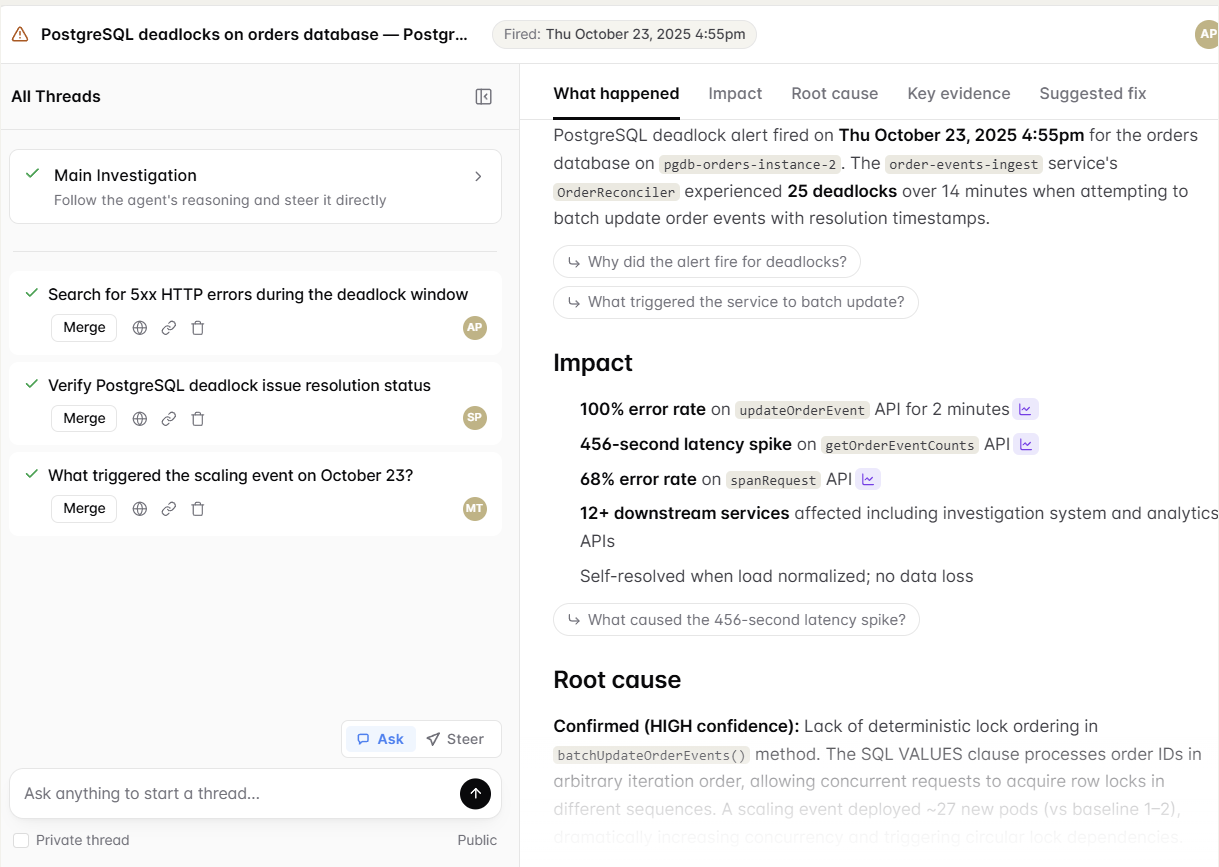Copy link for 5xx HTTP errors thread
1219x867 pixels.
point(169,328)
